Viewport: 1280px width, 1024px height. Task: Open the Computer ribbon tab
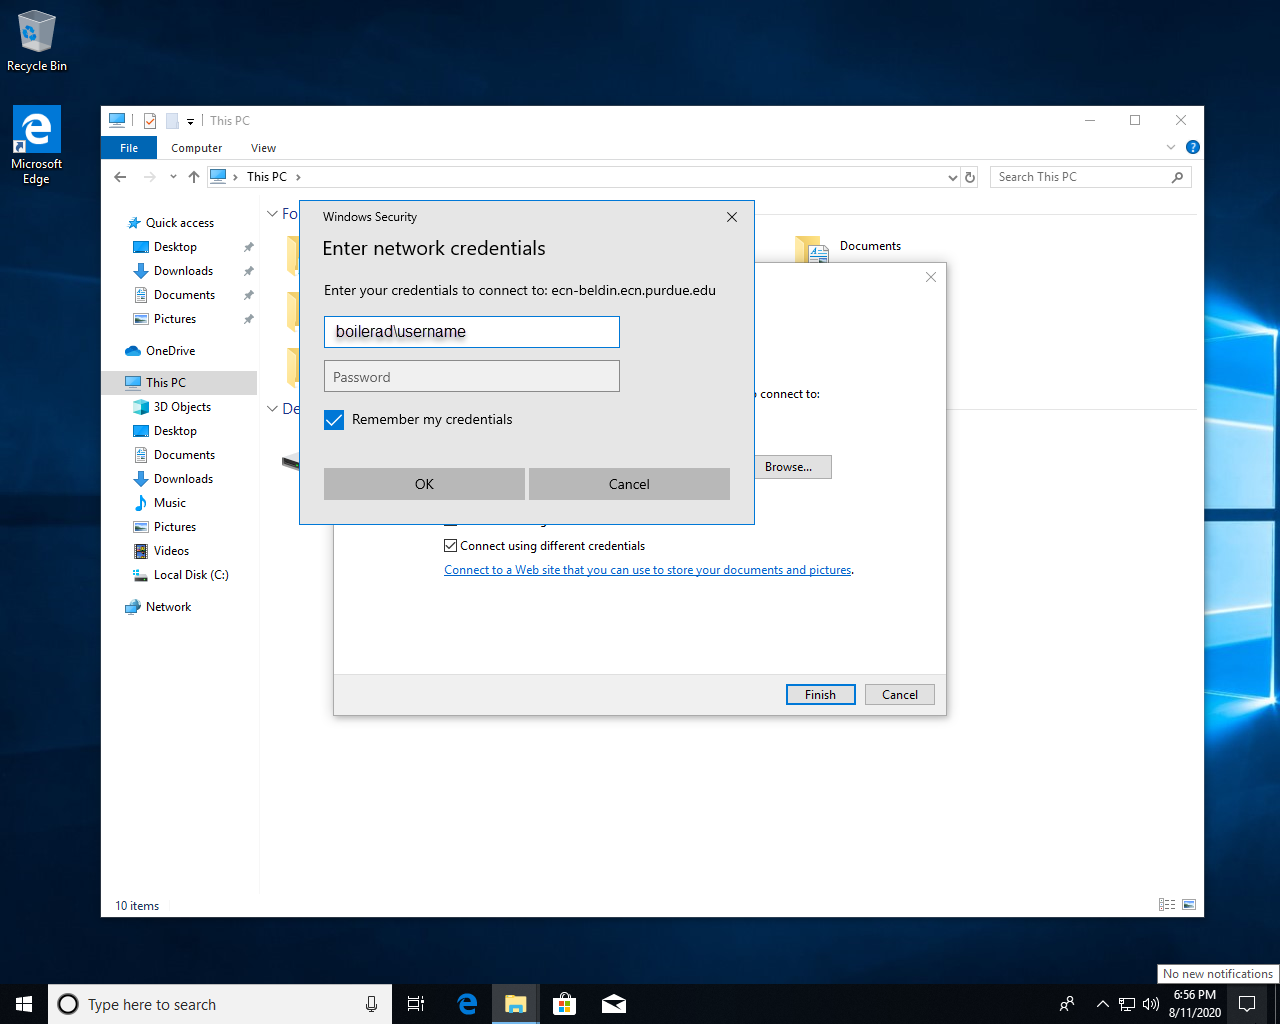coord(196,148)
